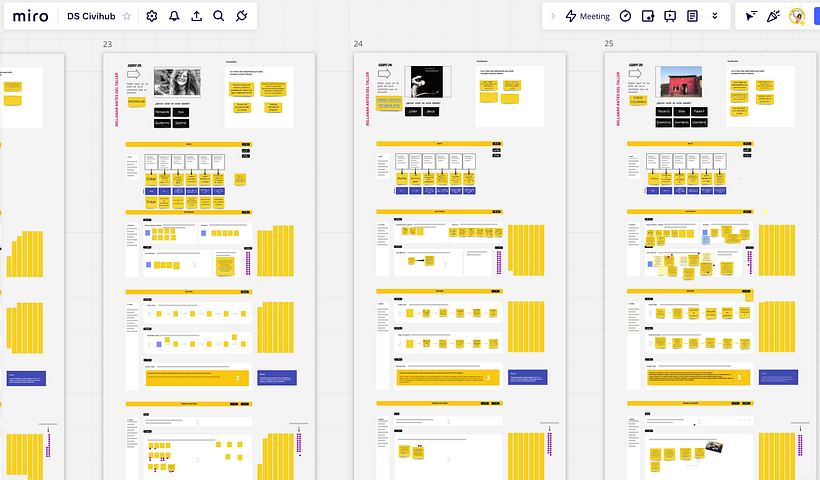Open the apps plug icon

(x=241, y=16)
